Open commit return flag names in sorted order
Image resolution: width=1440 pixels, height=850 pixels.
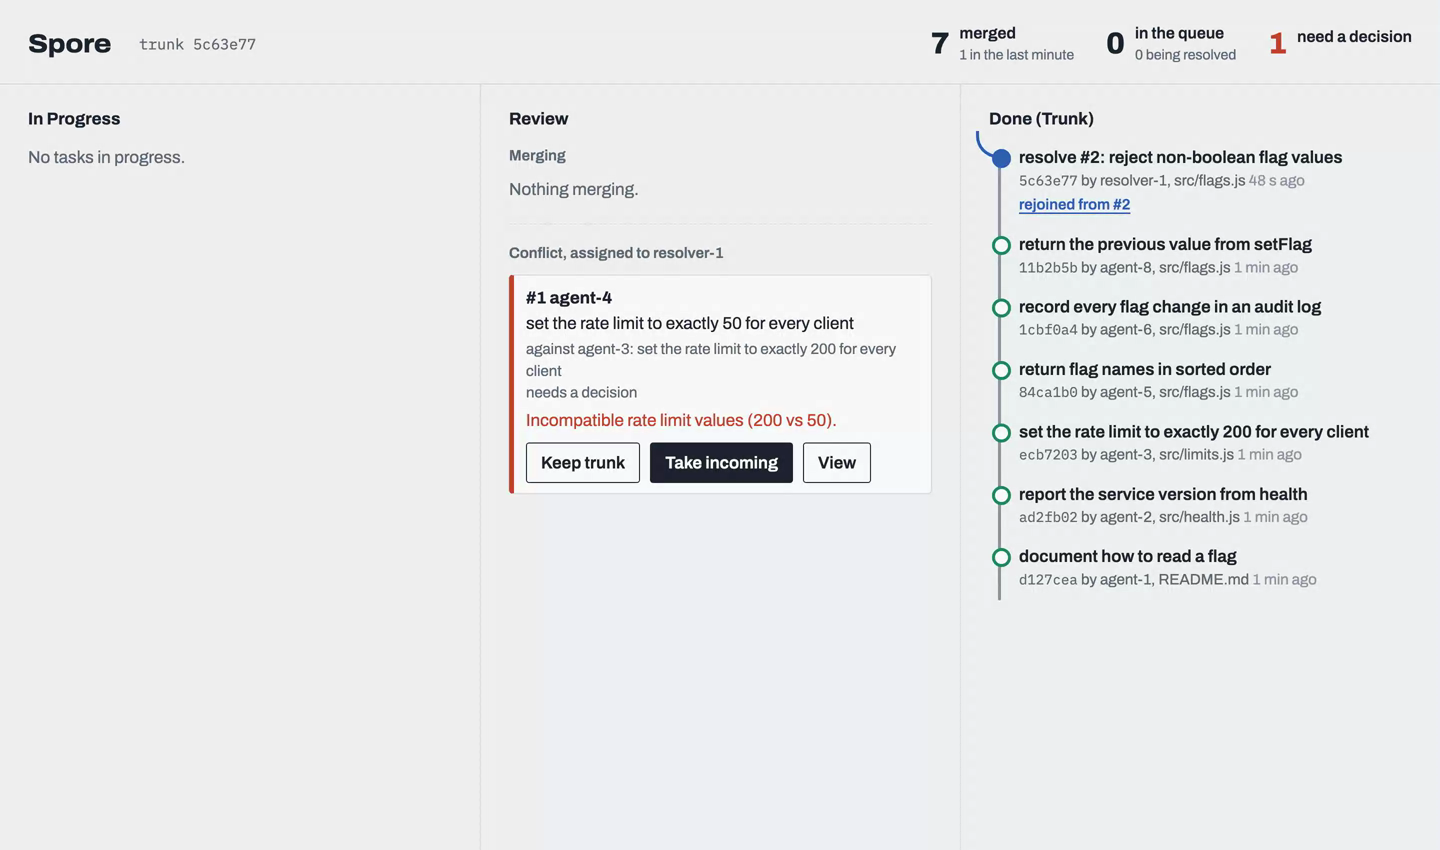1145,369
